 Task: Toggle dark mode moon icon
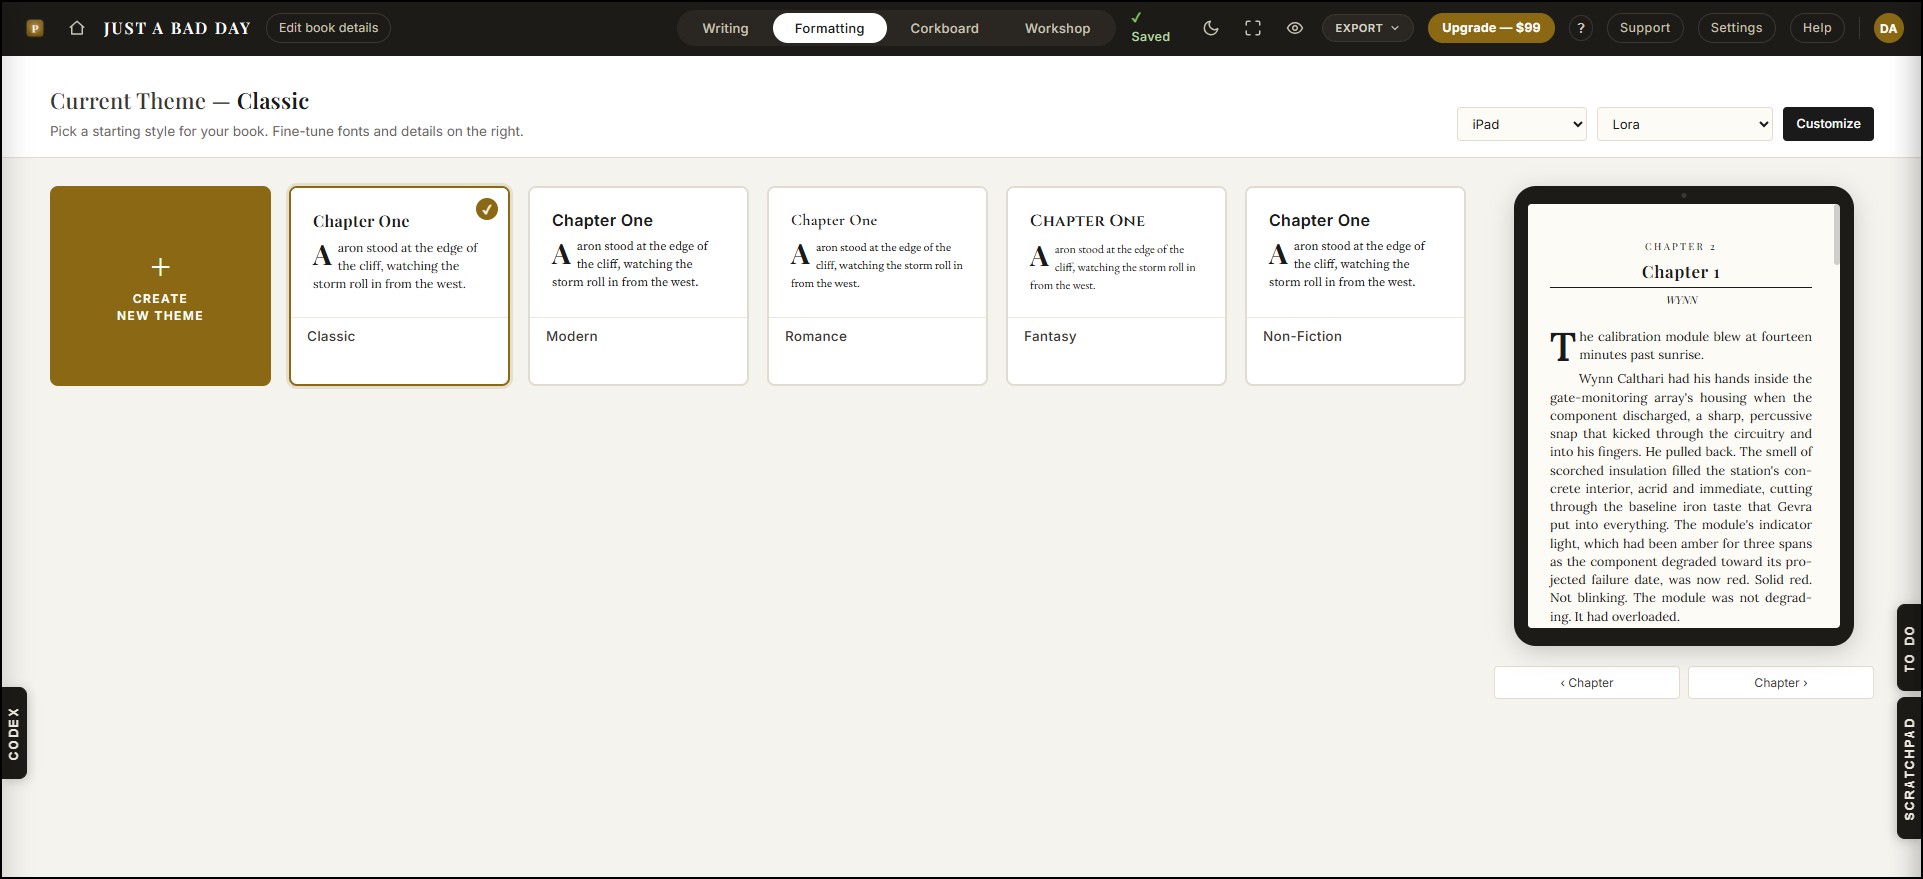[1211, 28]
